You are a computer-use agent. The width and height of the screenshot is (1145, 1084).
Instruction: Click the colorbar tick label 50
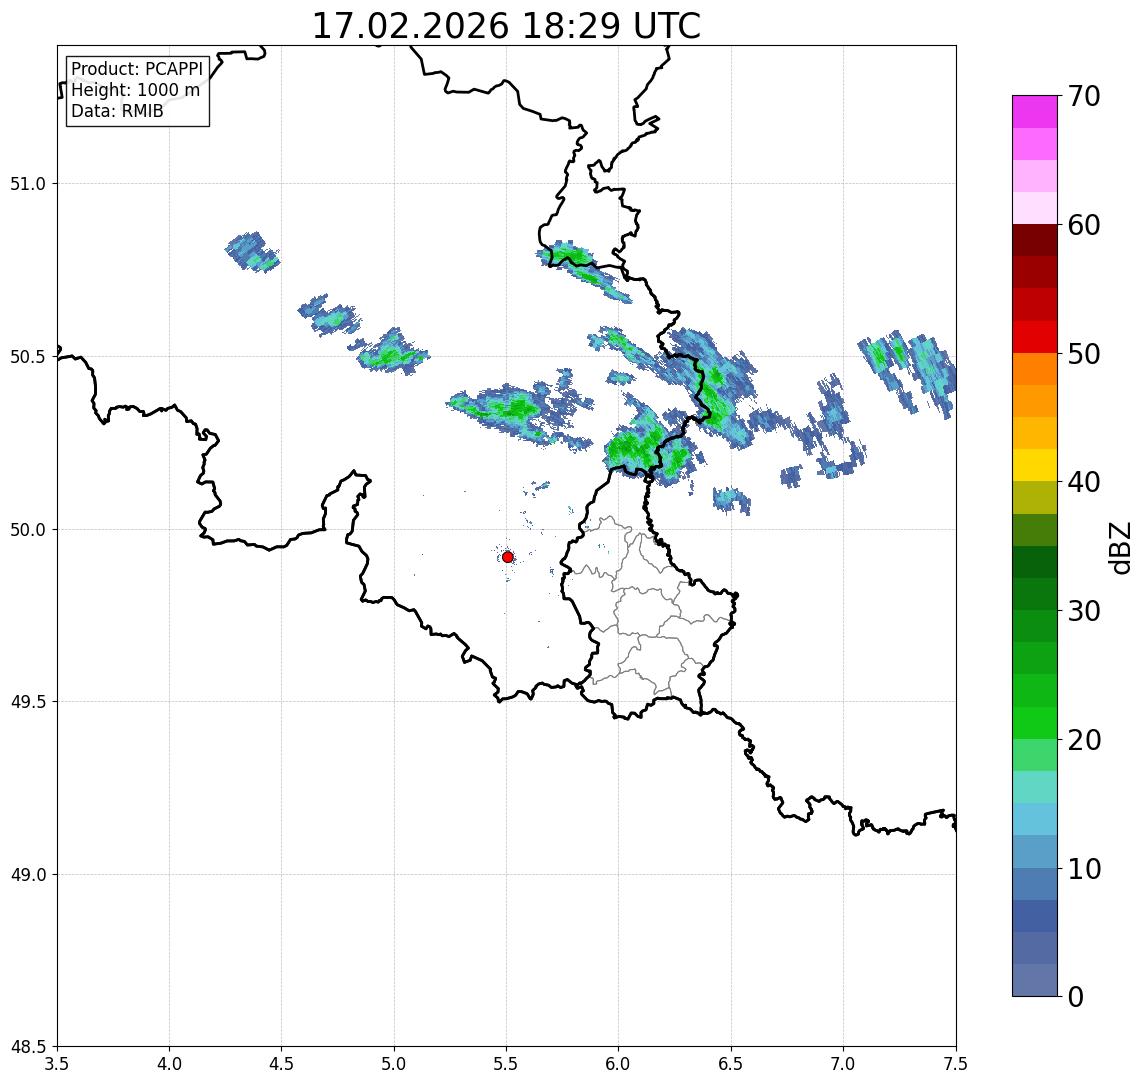coord(1084,354)
